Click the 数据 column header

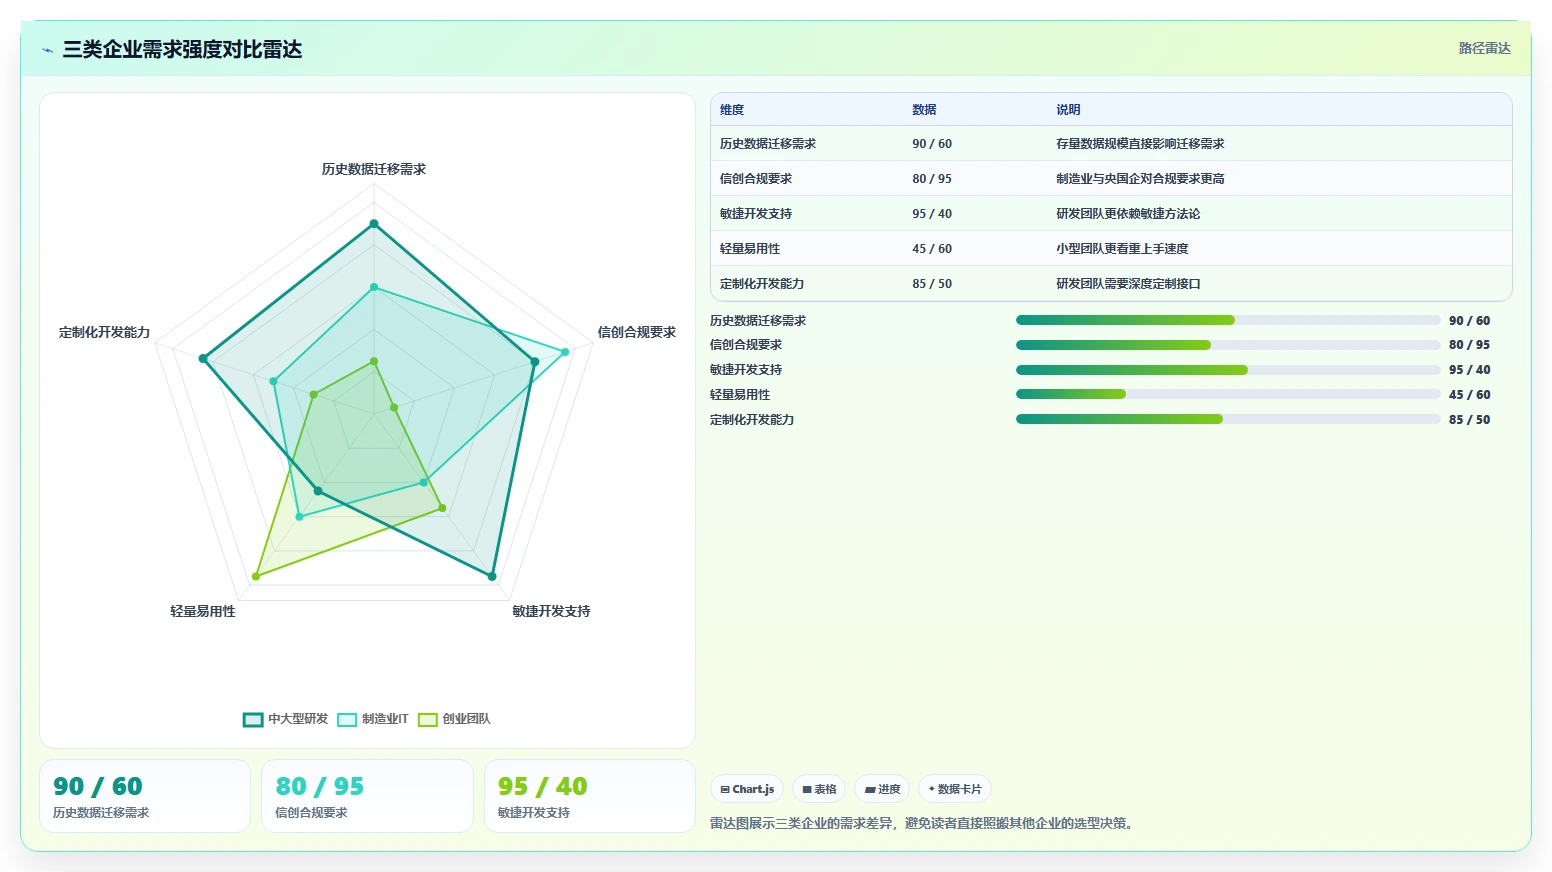click(924, 110)
